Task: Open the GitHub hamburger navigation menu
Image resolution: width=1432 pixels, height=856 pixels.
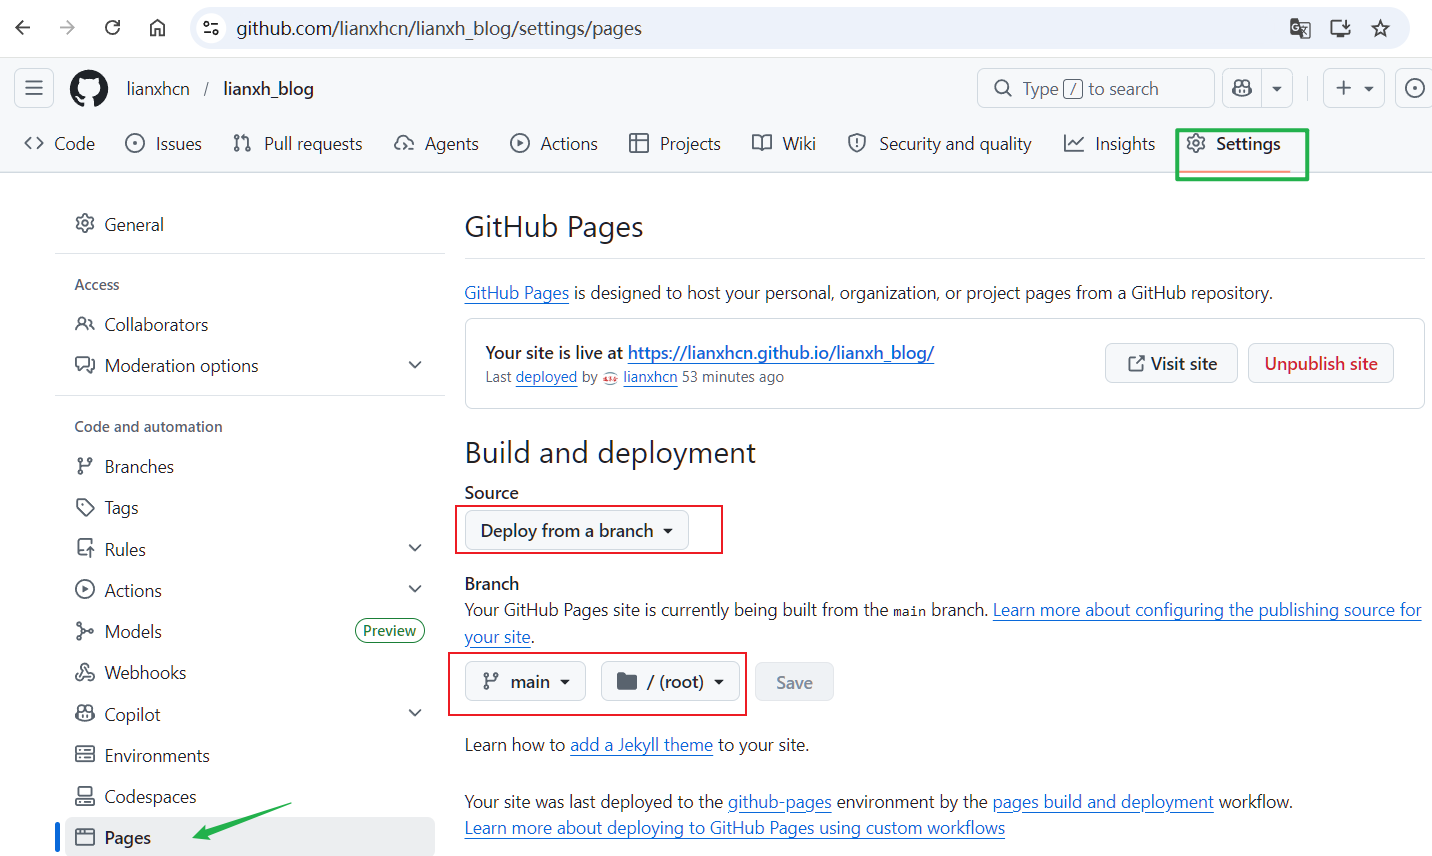Action: click(34, 88)
